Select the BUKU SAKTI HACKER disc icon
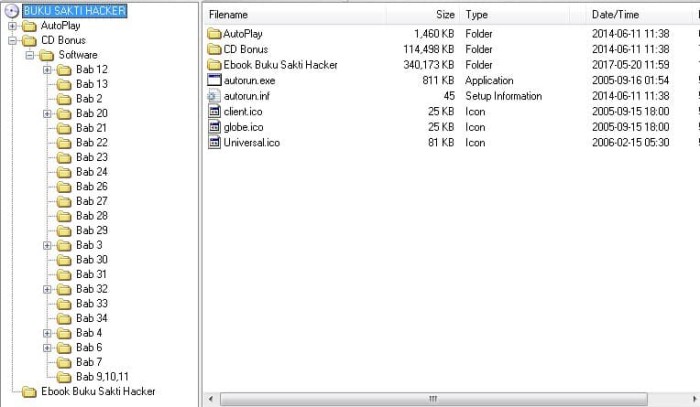This screenshot has height=407, width=700. point(12,11)
